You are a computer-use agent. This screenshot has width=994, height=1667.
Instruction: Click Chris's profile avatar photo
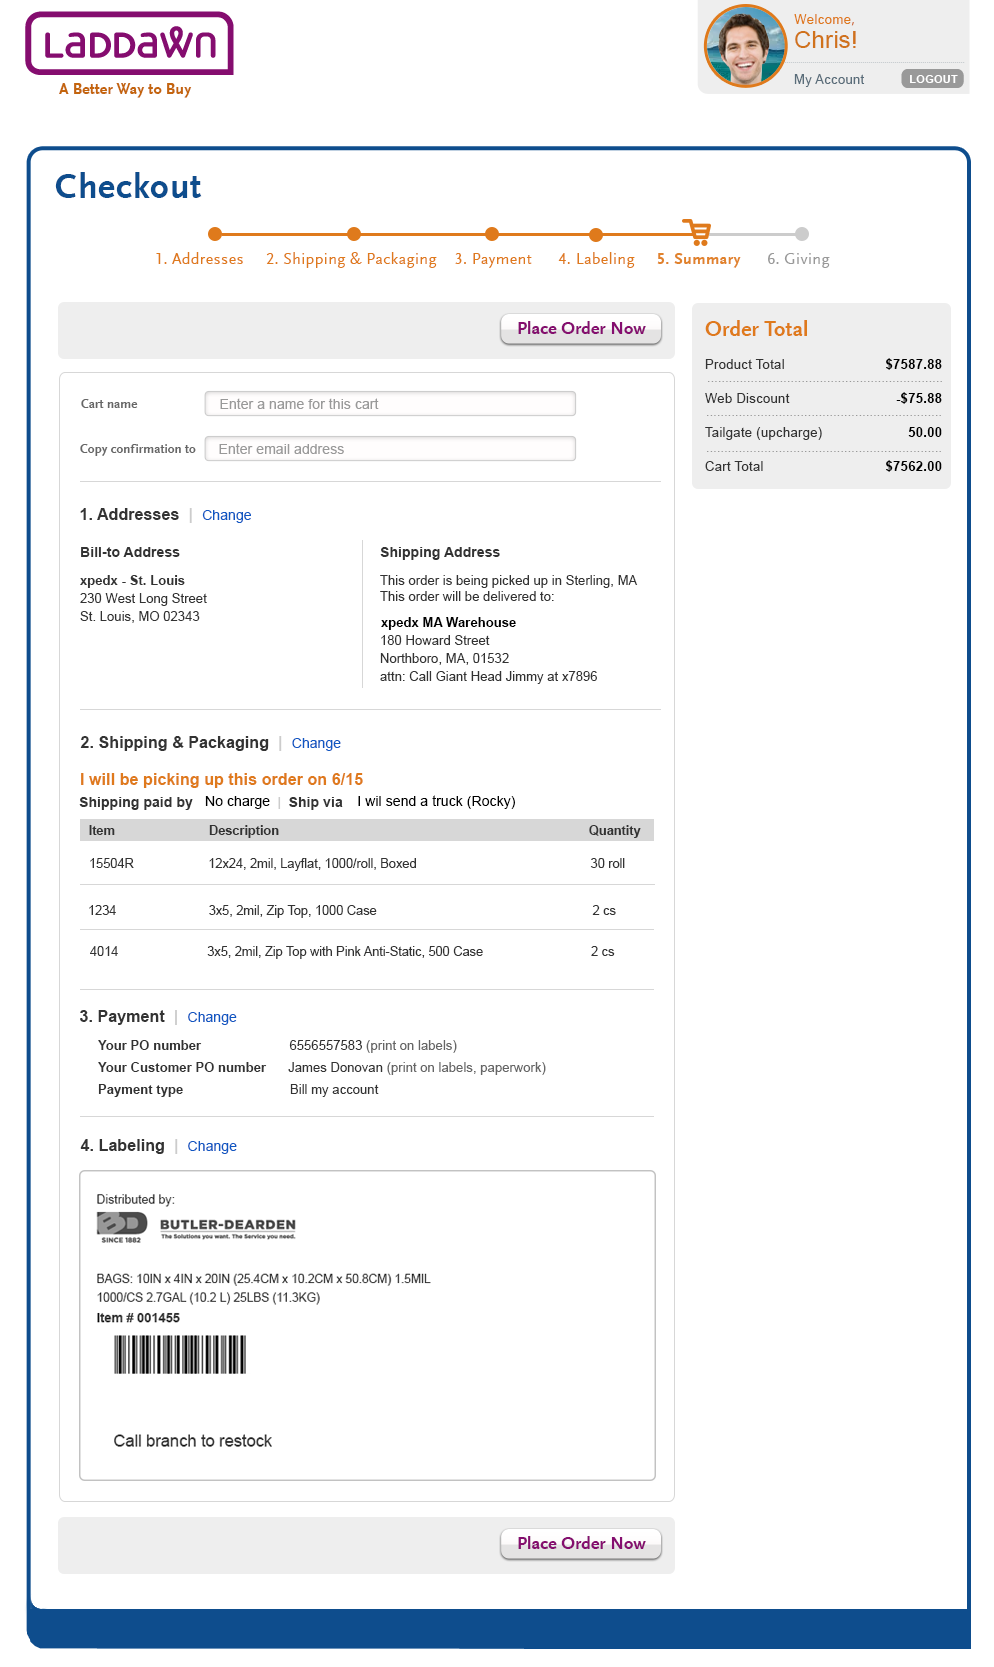pos(745,46)
